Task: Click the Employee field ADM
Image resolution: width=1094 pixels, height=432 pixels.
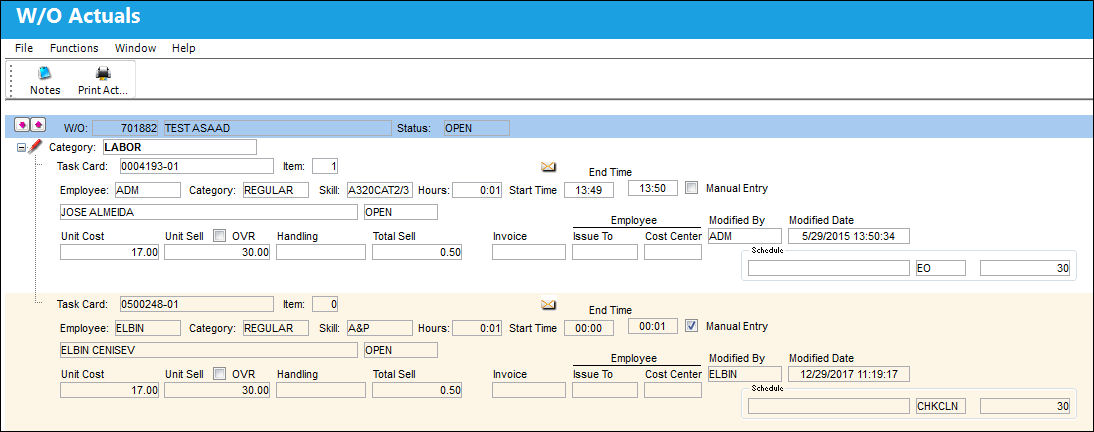Action: tap(148, 190)
